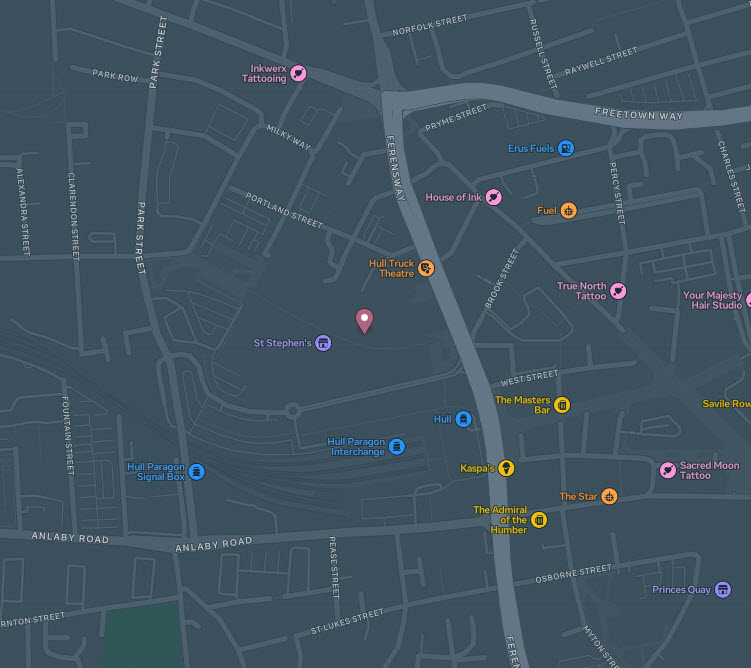751x668 pixels.
Task: Select the Hull Truck Theatre label
Action: pos(391,268)
